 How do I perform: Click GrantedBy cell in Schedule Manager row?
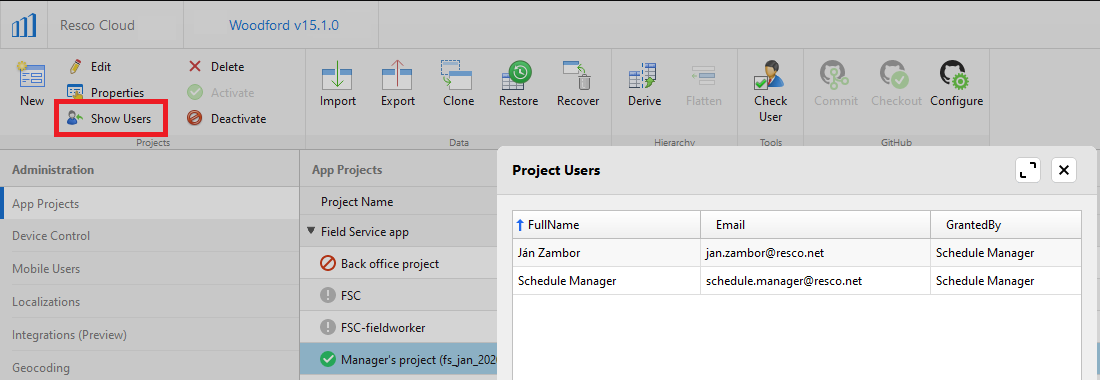[x=1005, y=280]
